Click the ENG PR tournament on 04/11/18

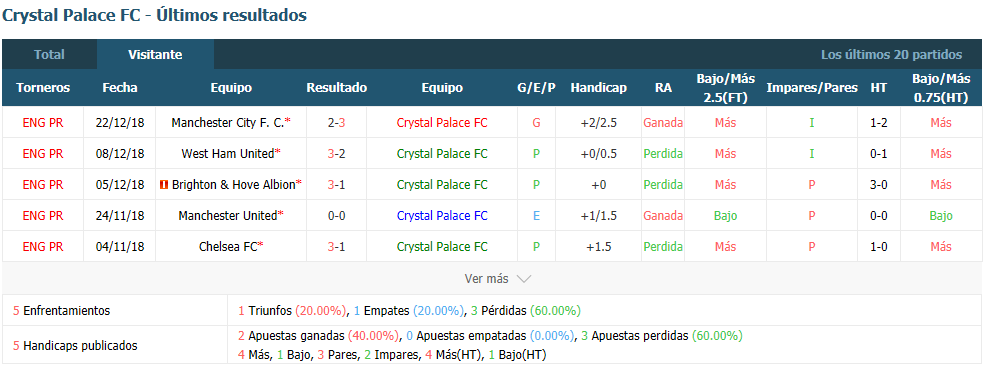point(43,247)
